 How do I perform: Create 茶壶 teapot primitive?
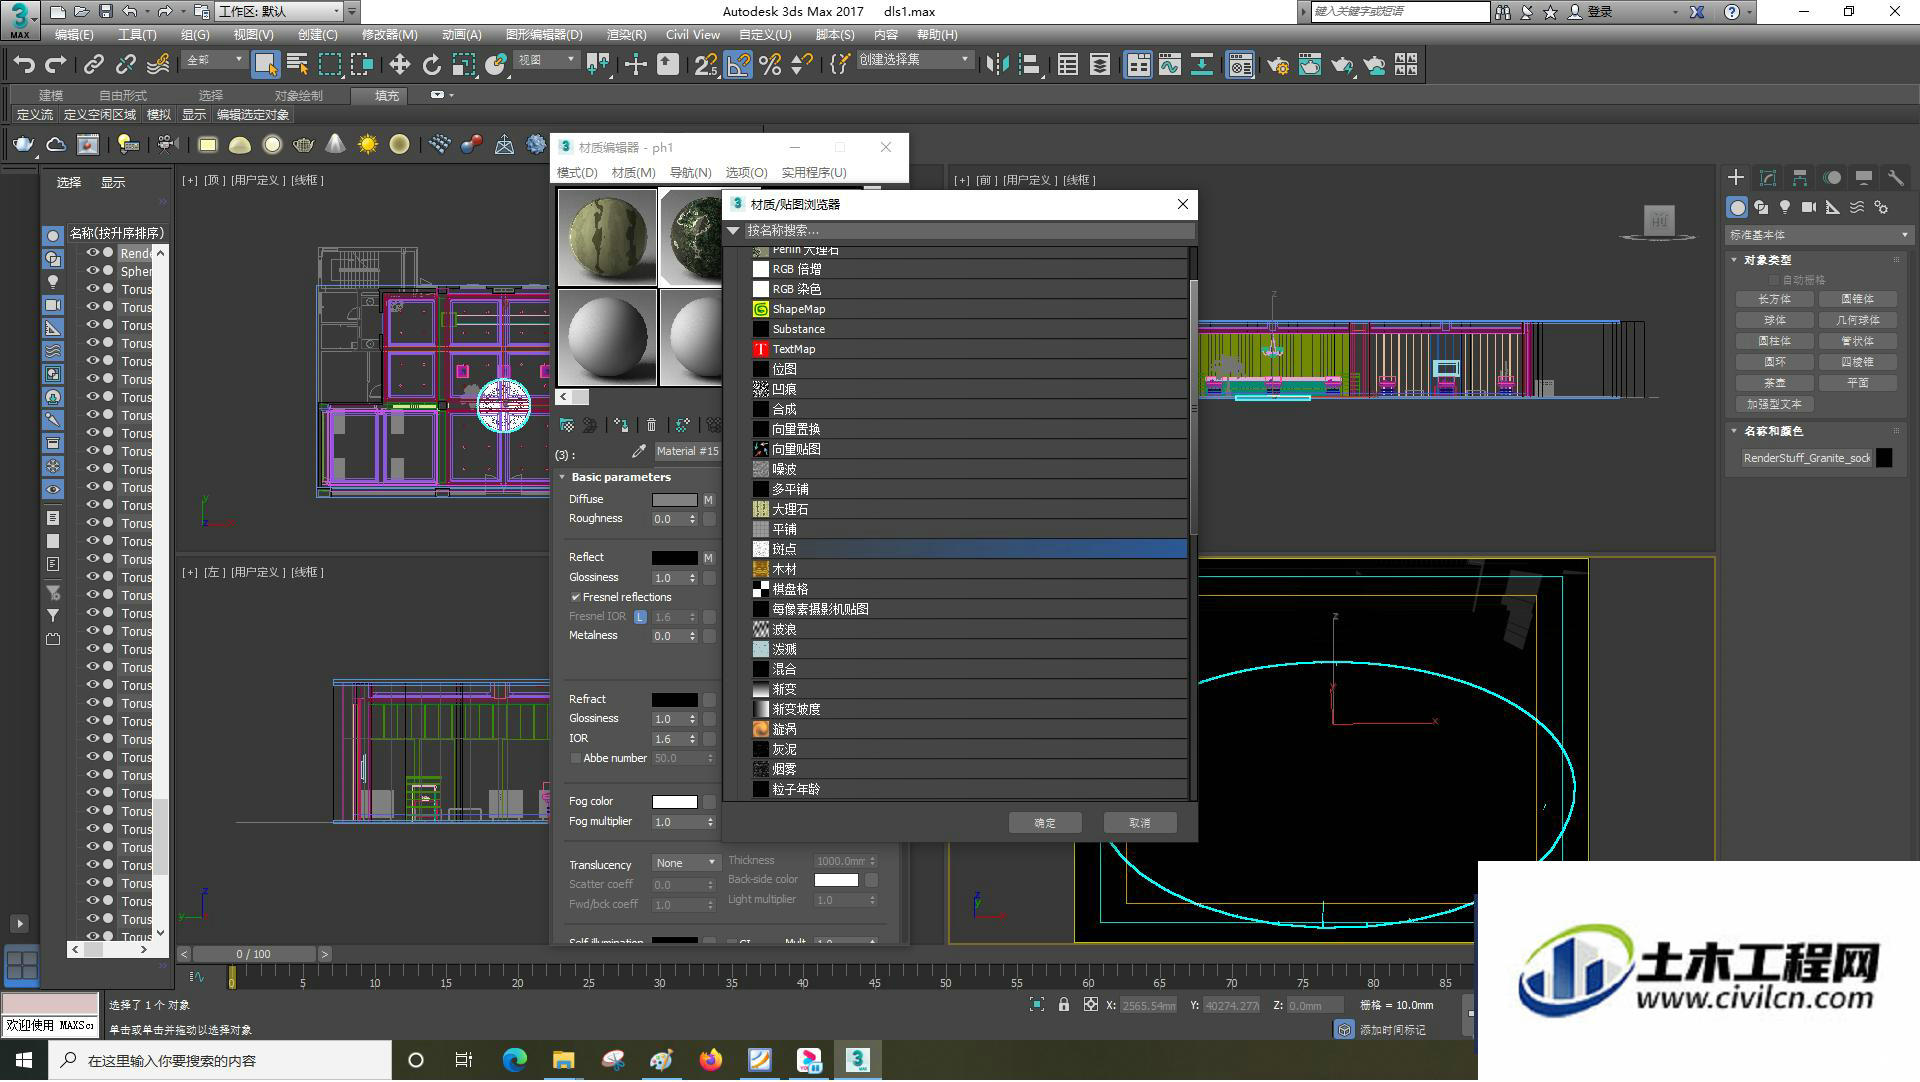click(1774, 383)
